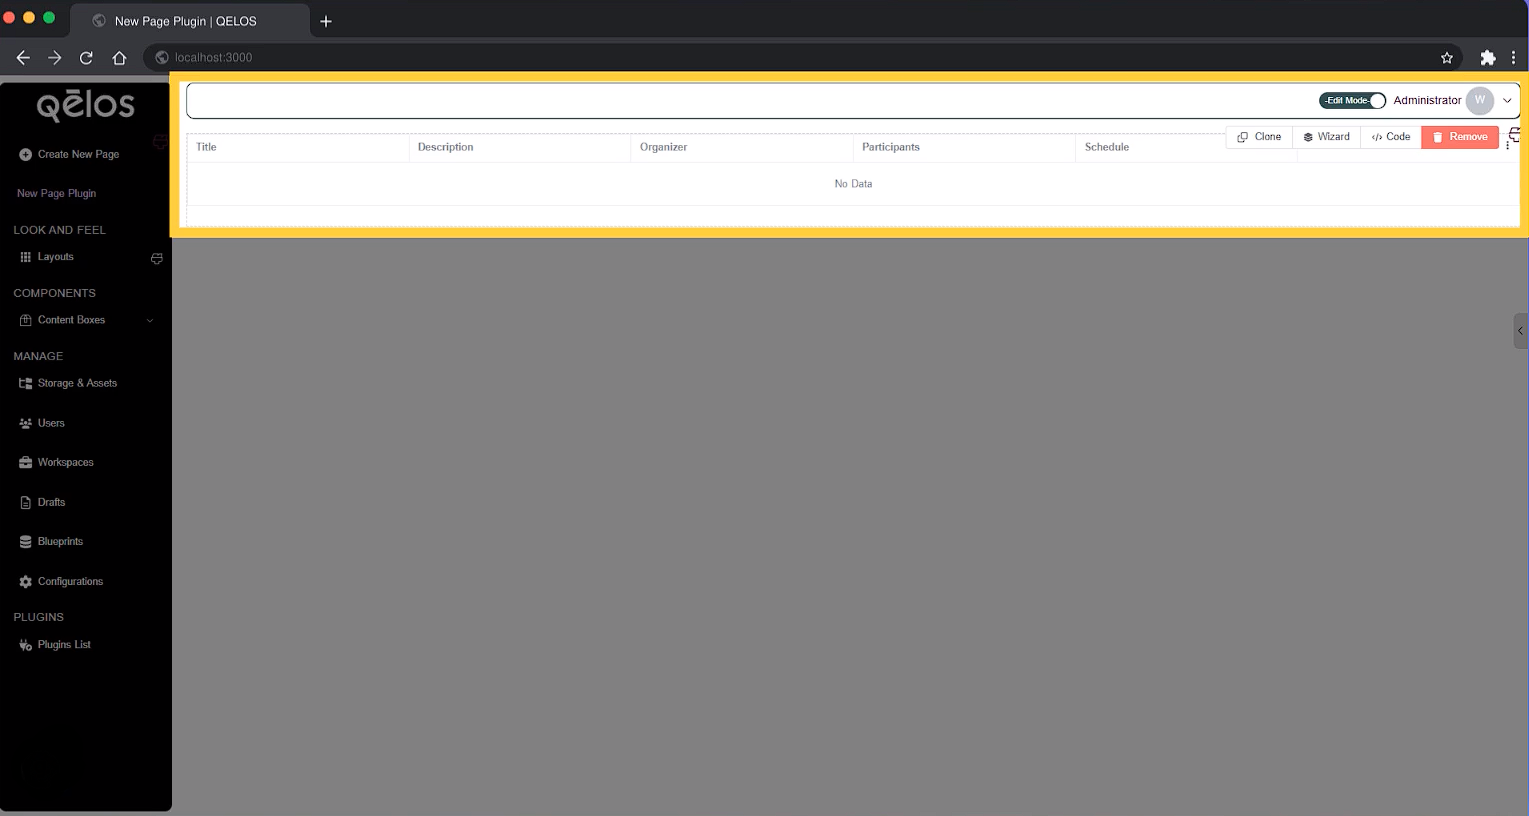Click the Create New Page link
Viewport: 1529px width, 816px height.
[78, 154]
